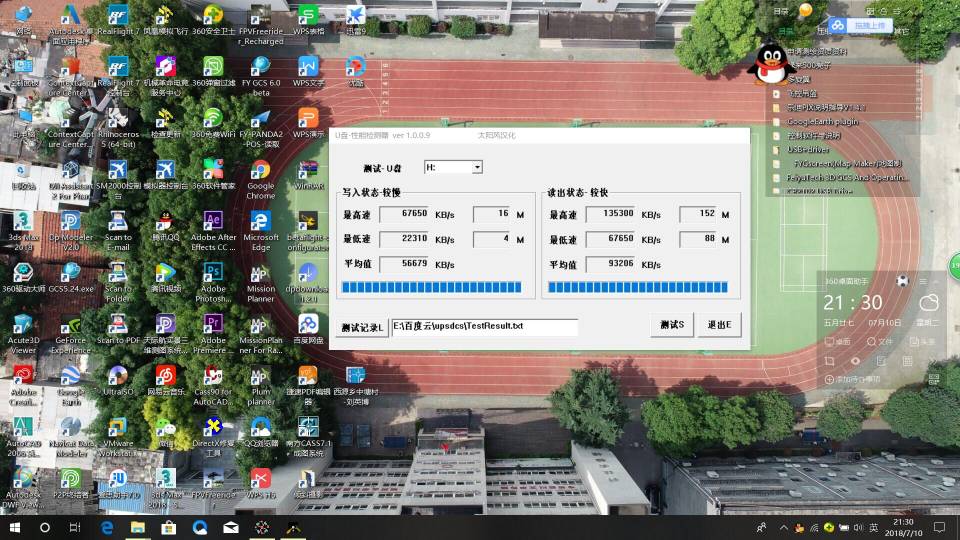Open the FPVFreerider_Recharged desktop icon
Viewport: 960px width, 540px height.
coord(261,25)
